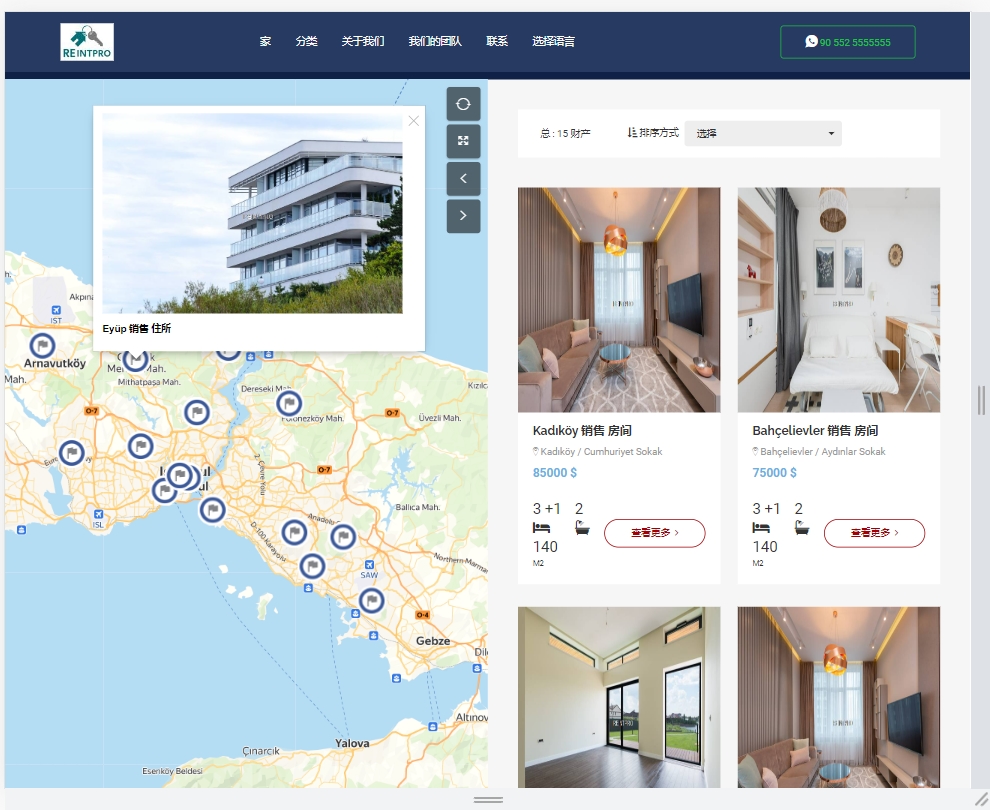Screen dimensions: 990x810
Task: Click the 总 : 15 财产 total count
Action: [565, 133]
